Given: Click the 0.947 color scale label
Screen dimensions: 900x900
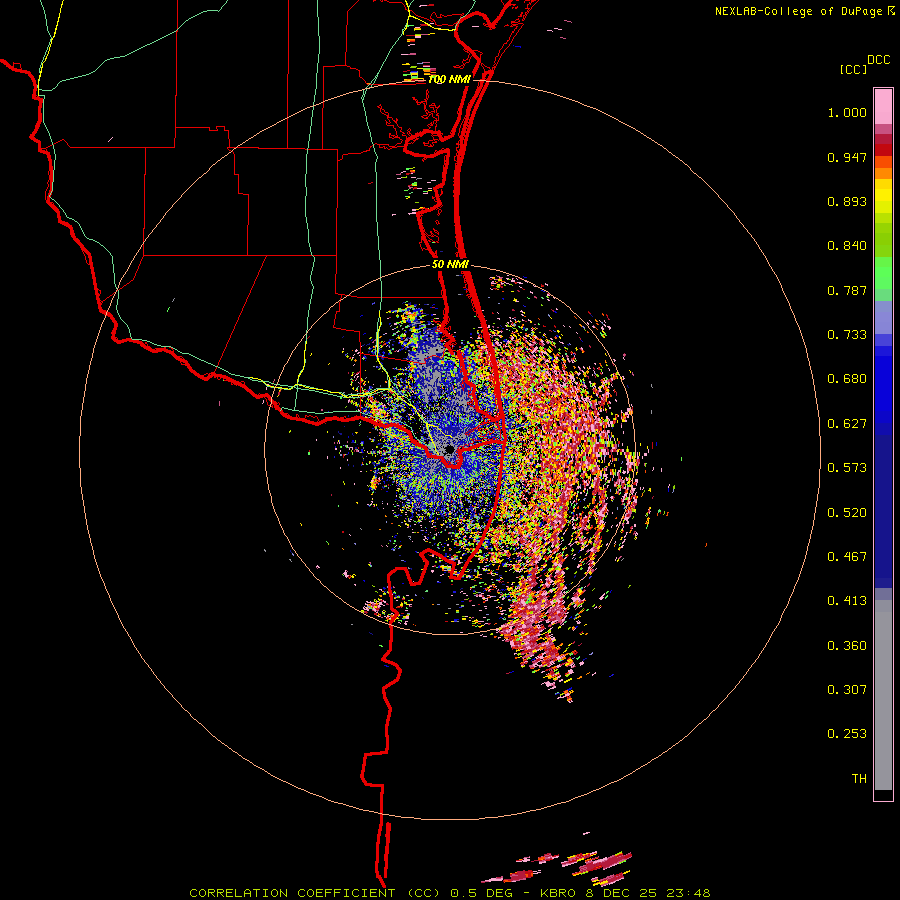Looking at the screenshot, I should click(x=847, y=157).
